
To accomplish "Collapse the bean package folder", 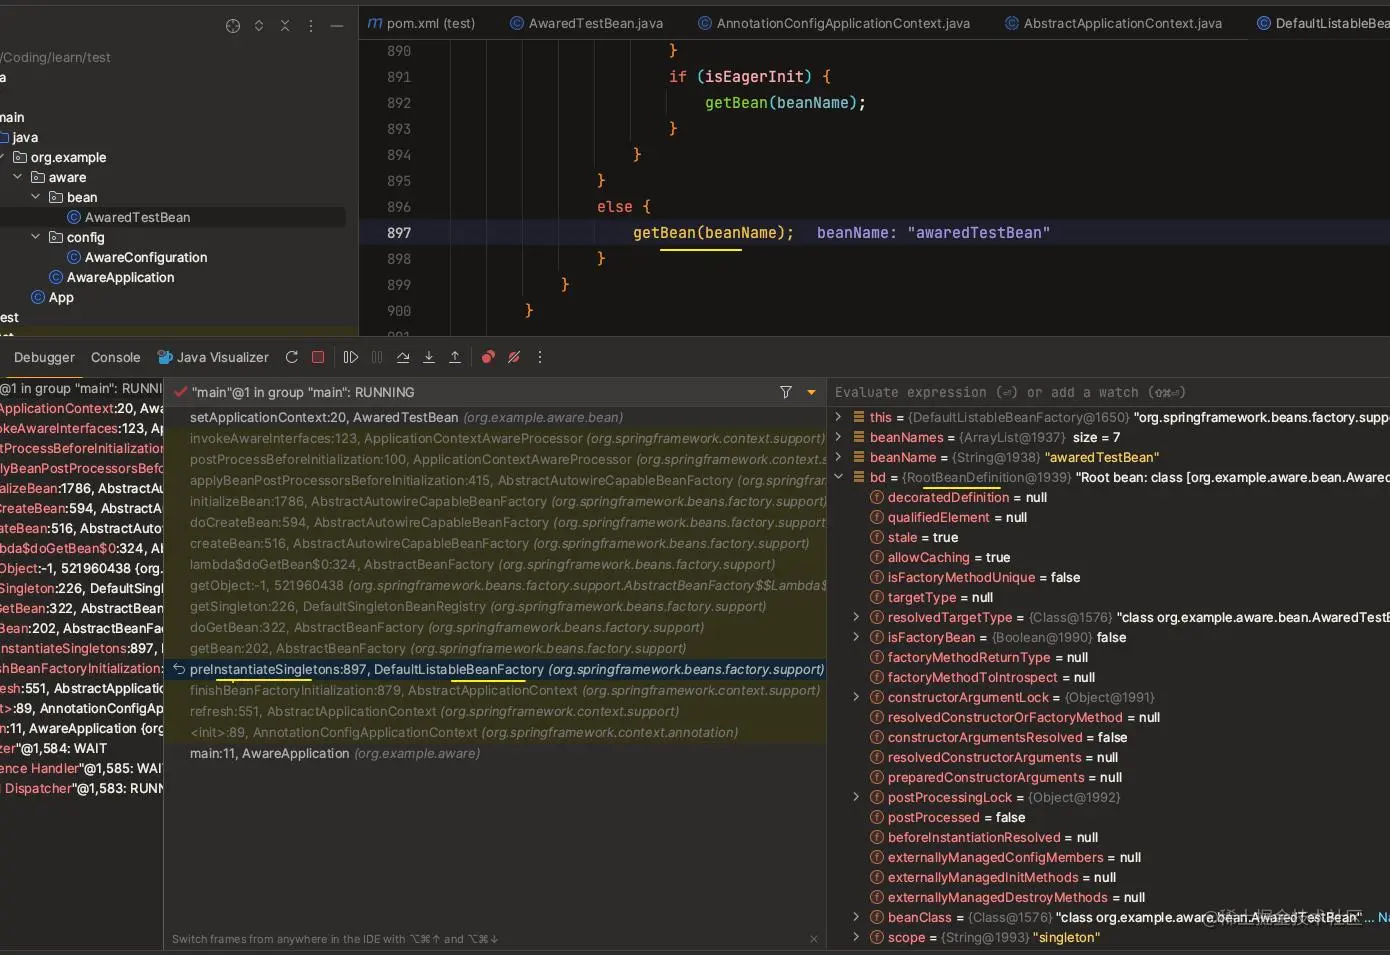I will [36, 197].
